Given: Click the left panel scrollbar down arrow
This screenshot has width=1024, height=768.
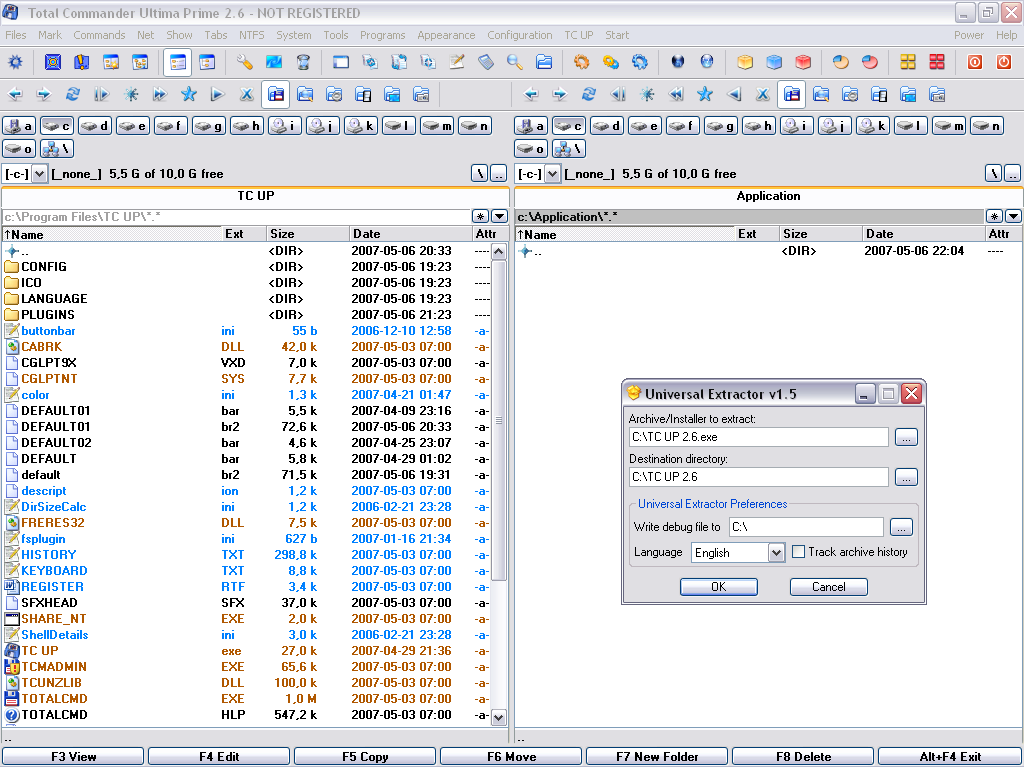Looking at the screenshot, I should pos(499,717).
